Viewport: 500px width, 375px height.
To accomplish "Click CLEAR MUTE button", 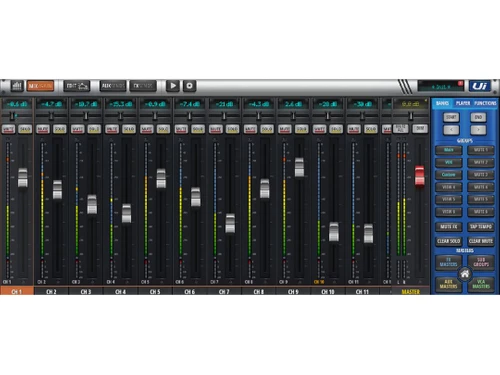I will click(x=481, y=241).
